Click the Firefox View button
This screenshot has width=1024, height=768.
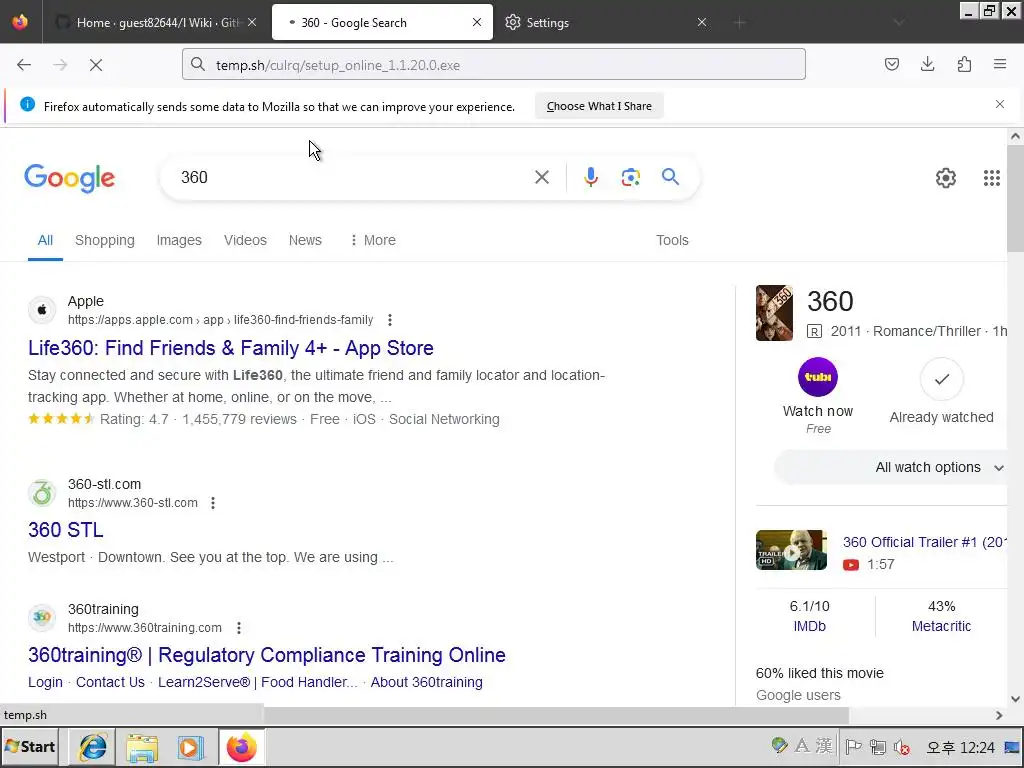click(20, 22)
